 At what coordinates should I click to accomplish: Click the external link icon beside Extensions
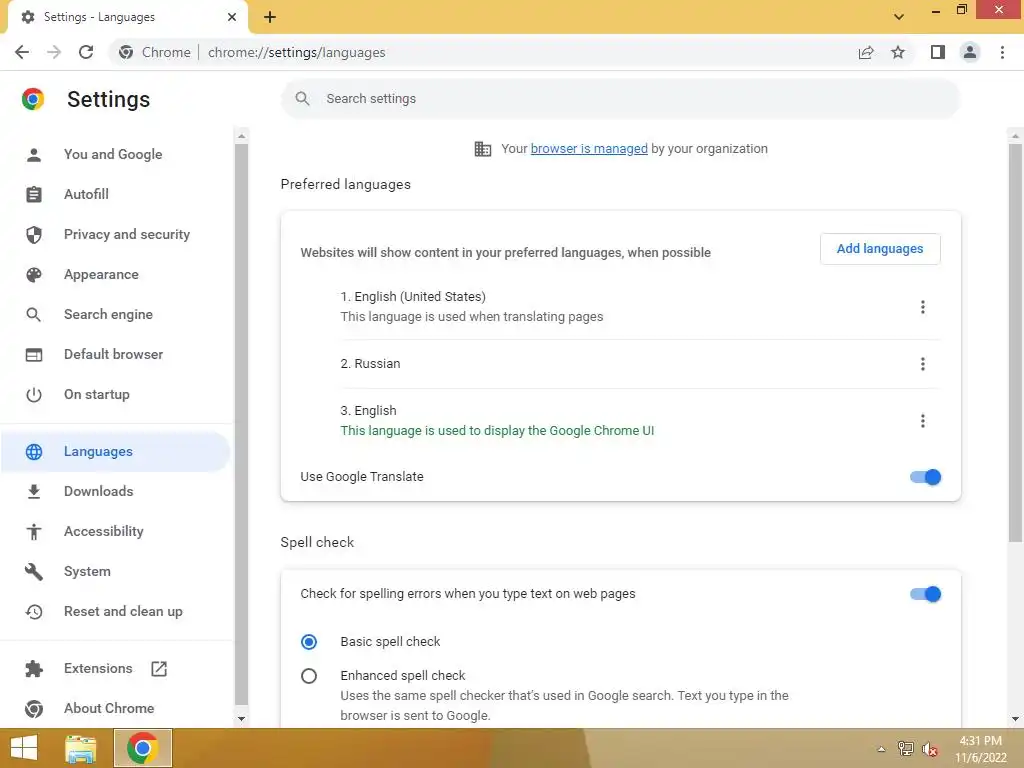coord(159,668)
